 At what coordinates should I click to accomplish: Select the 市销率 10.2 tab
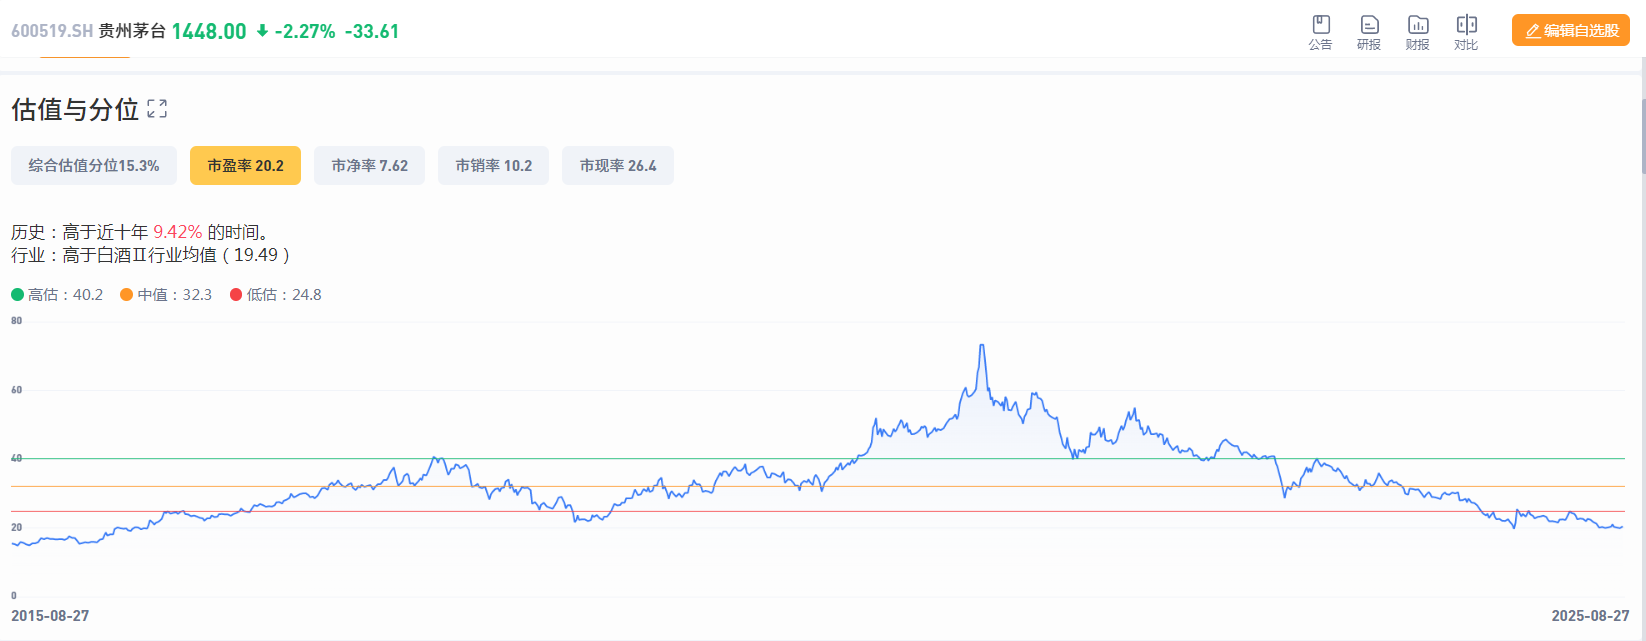[x=493, y=166]
